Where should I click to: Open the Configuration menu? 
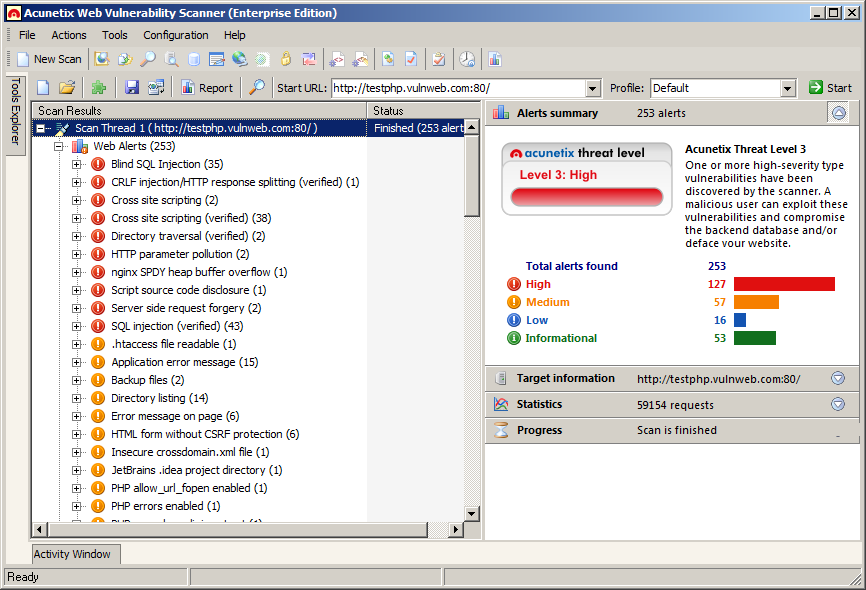176,35
